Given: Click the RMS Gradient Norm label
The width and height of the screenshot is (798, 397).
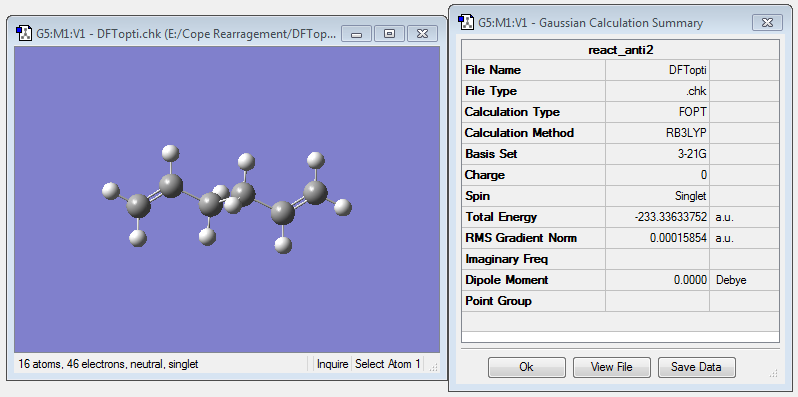Looking at the screenshot, I should coord(521,238).
